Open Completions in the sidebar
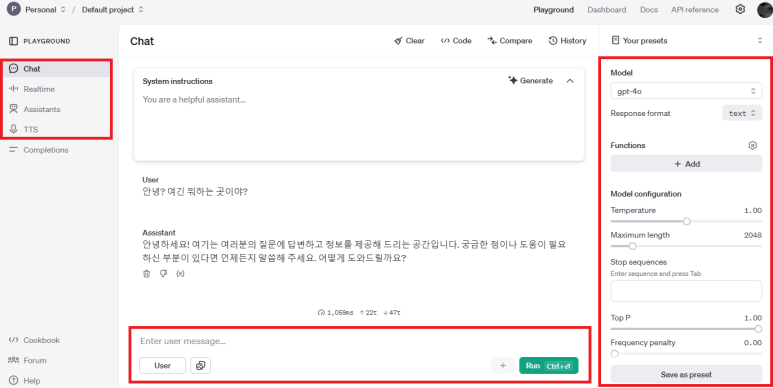 (x=39, y=150)
